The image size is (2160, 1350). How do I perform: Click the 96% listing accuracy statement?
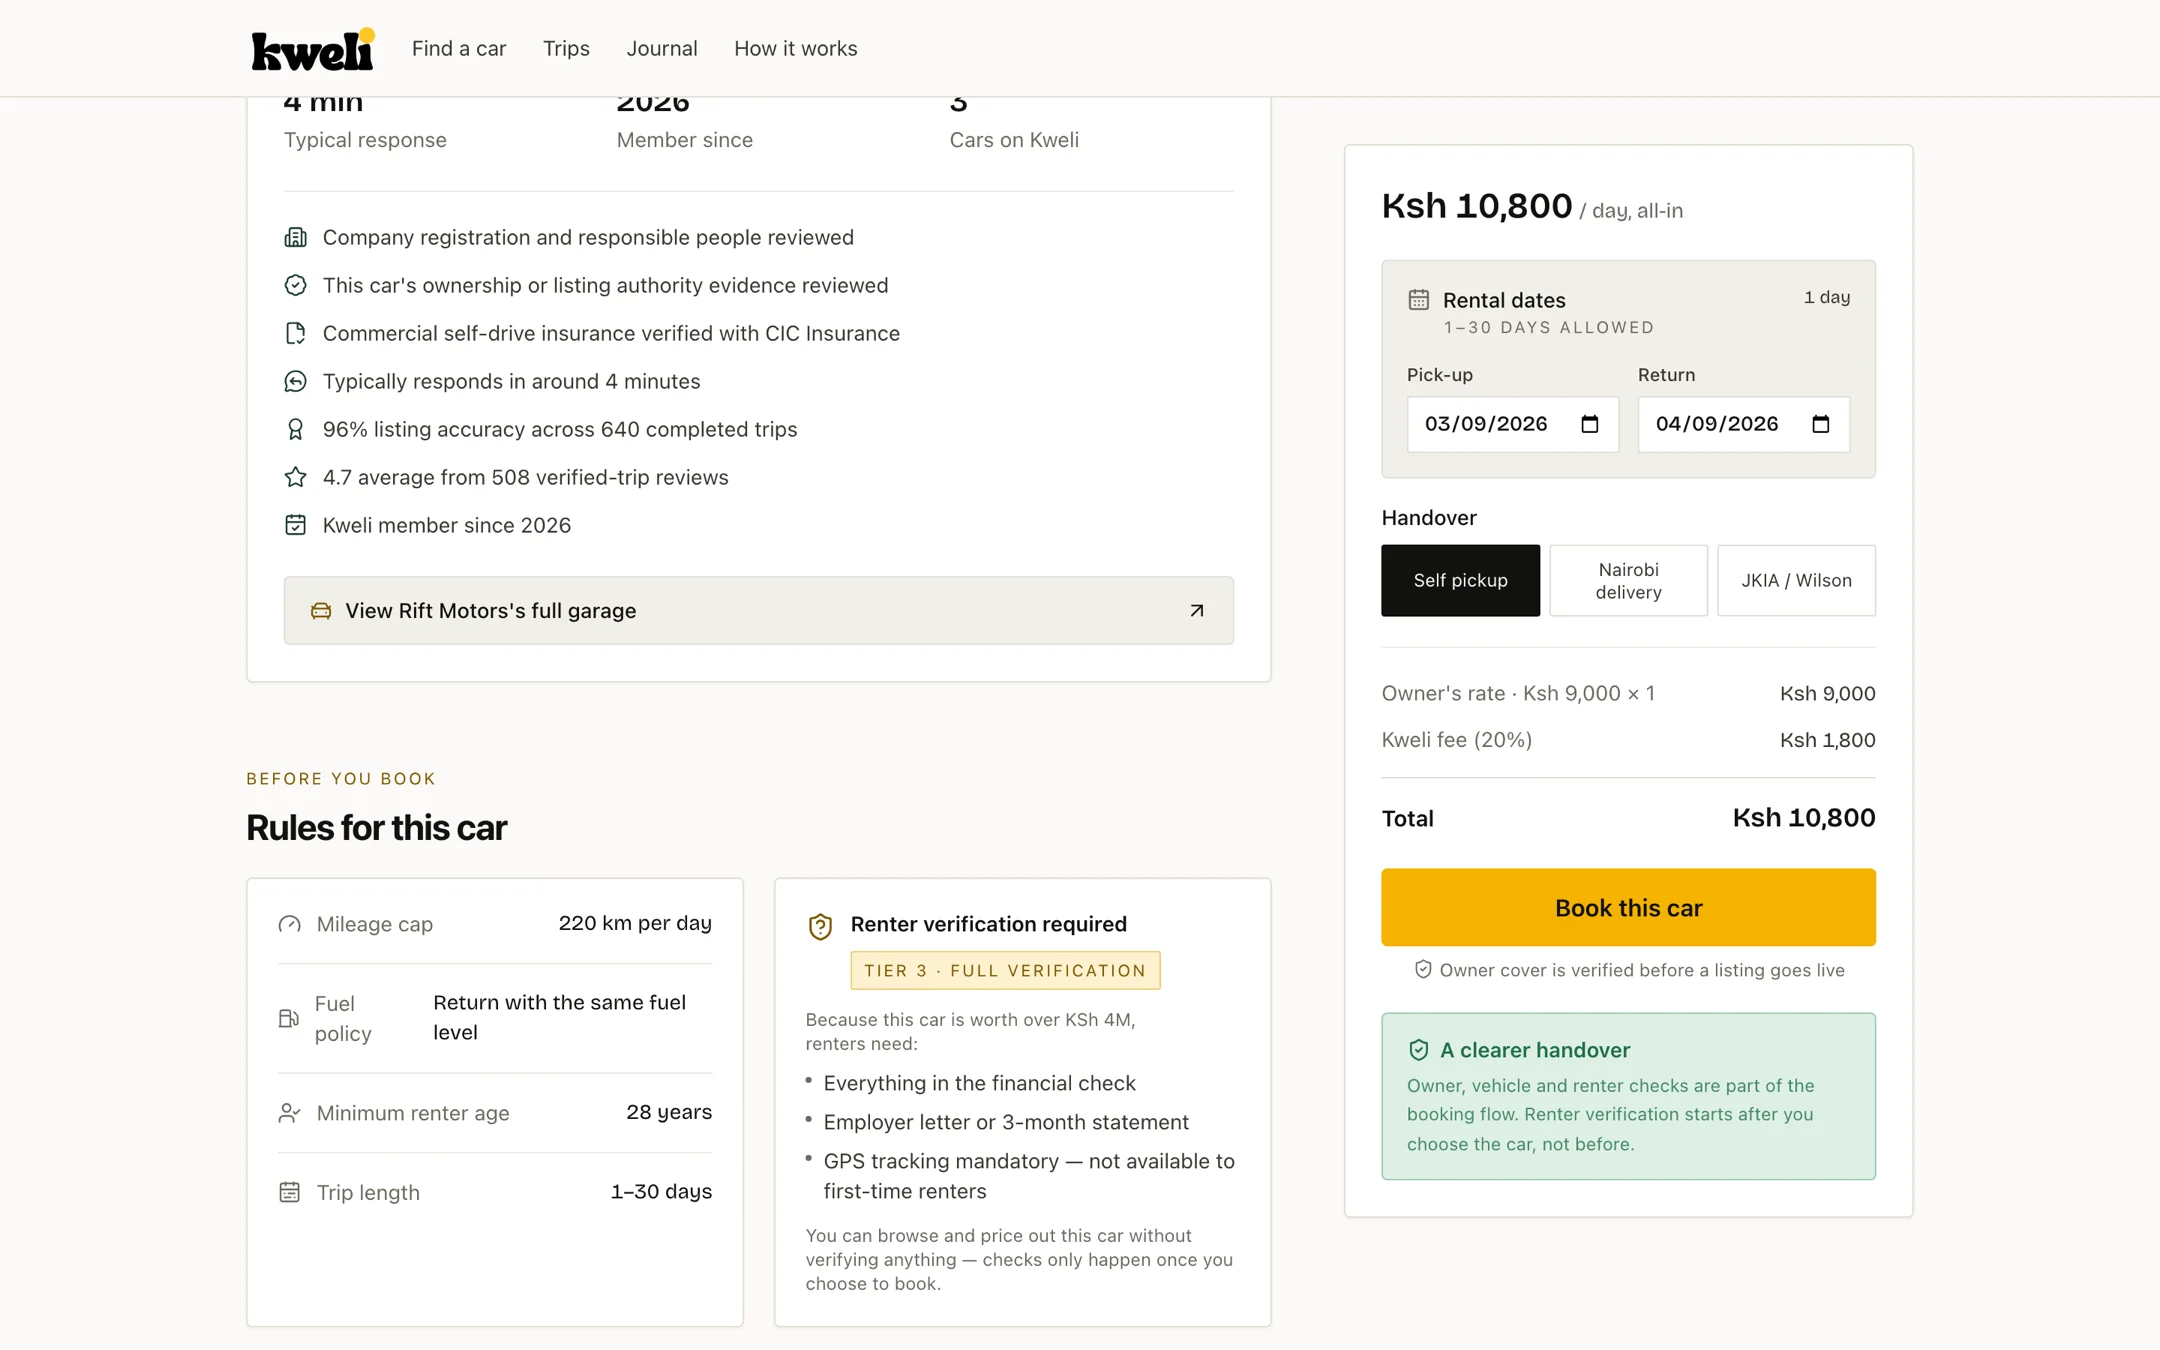560,429
